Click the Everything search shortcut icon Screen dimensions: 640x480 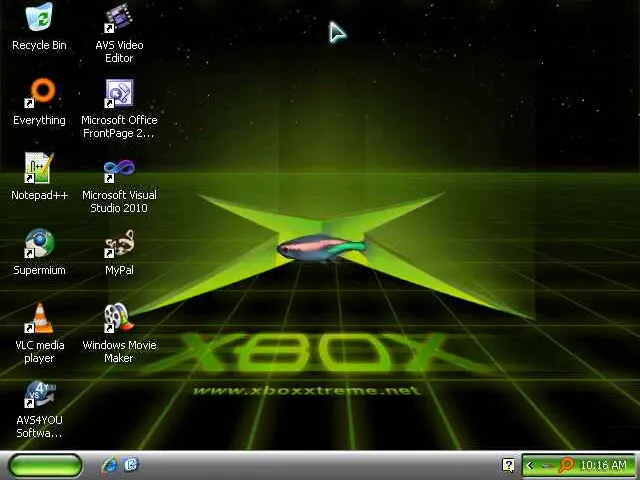pyautogui.click(x=40, y=92)
